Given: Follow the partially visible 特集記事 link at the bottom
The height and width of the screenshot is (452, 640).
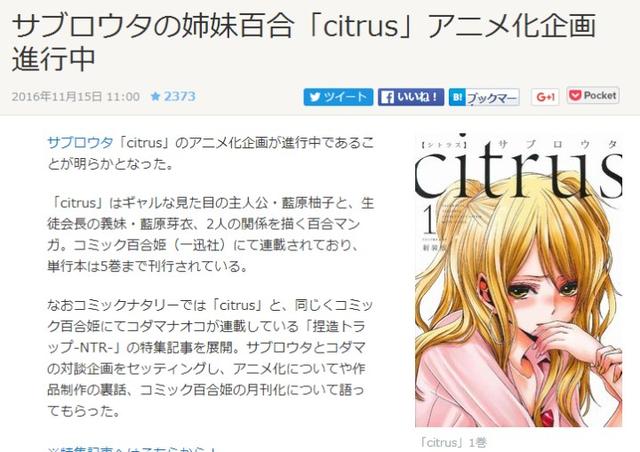Looking at the screenshot, I should click(133, 449).
